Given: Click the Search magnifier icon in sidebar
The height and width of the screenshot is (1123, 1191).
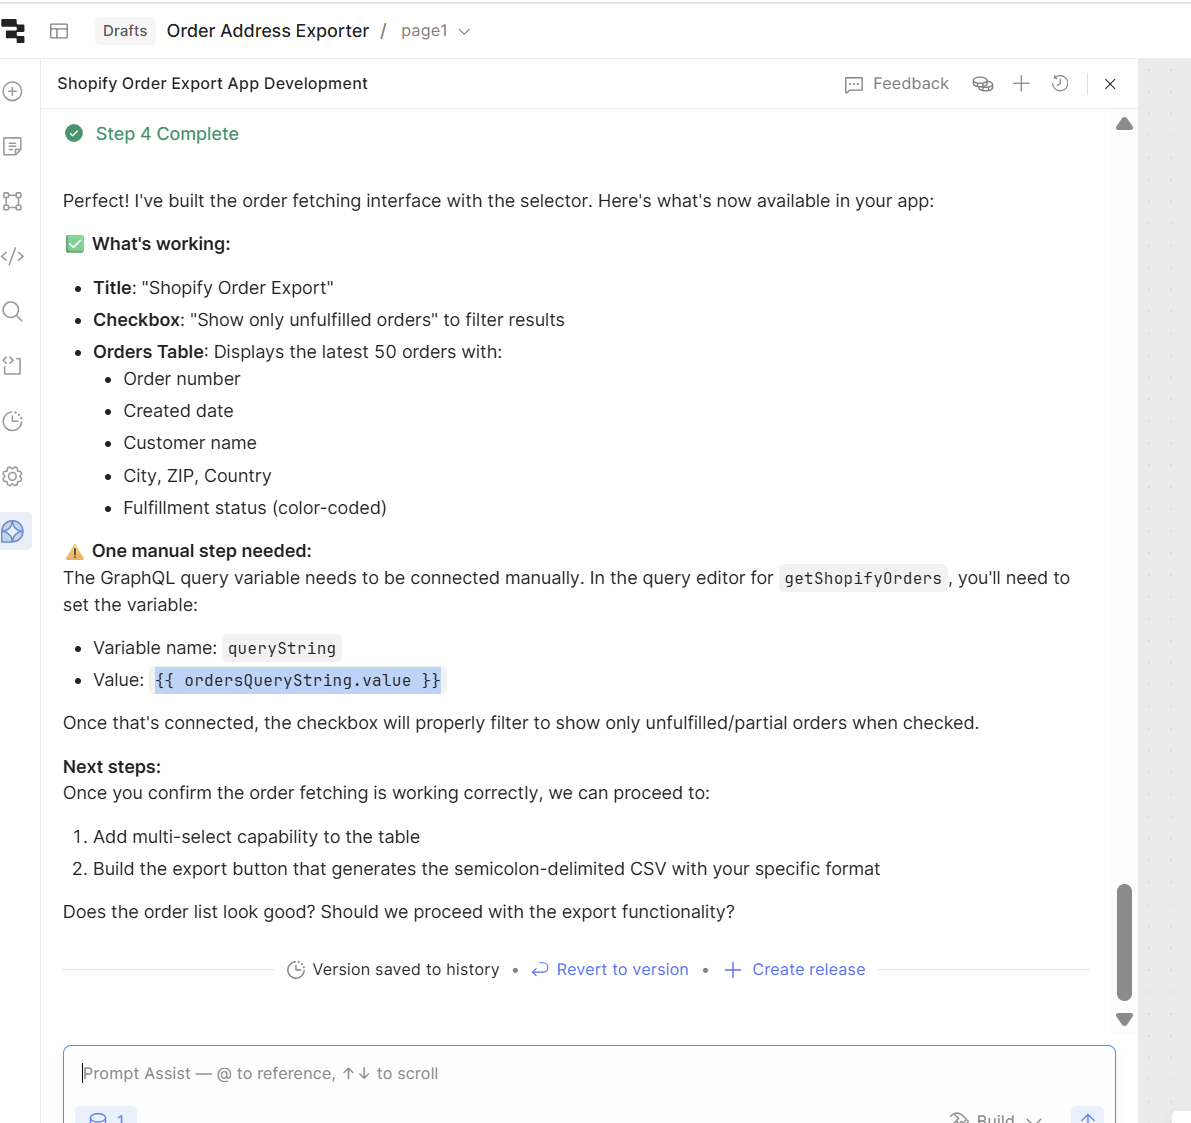Looking at the screenshot, I should pyautogui.click(x=13, y=311).
